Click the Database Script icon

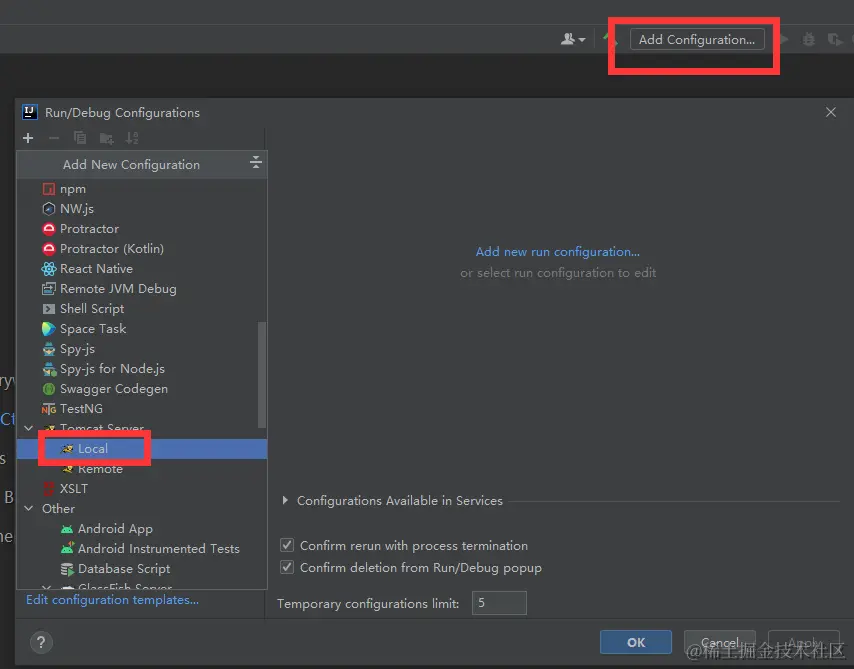click(x=67, y=569)
